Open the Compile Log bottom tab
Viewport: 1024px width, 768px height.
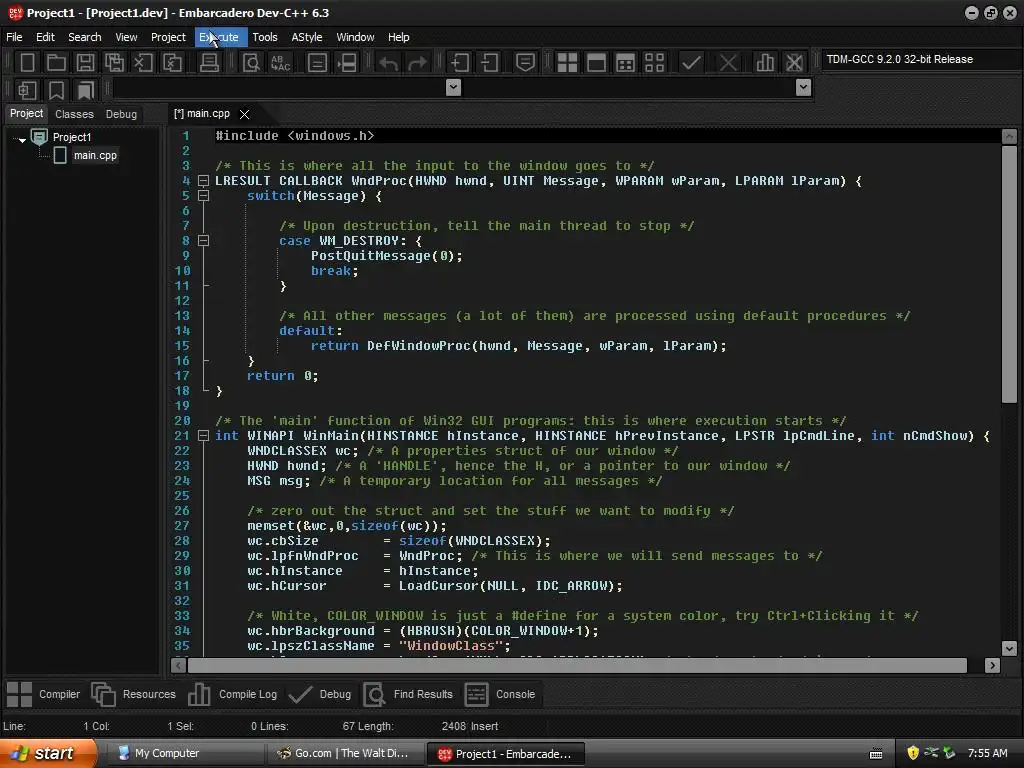tap(232, 694)
